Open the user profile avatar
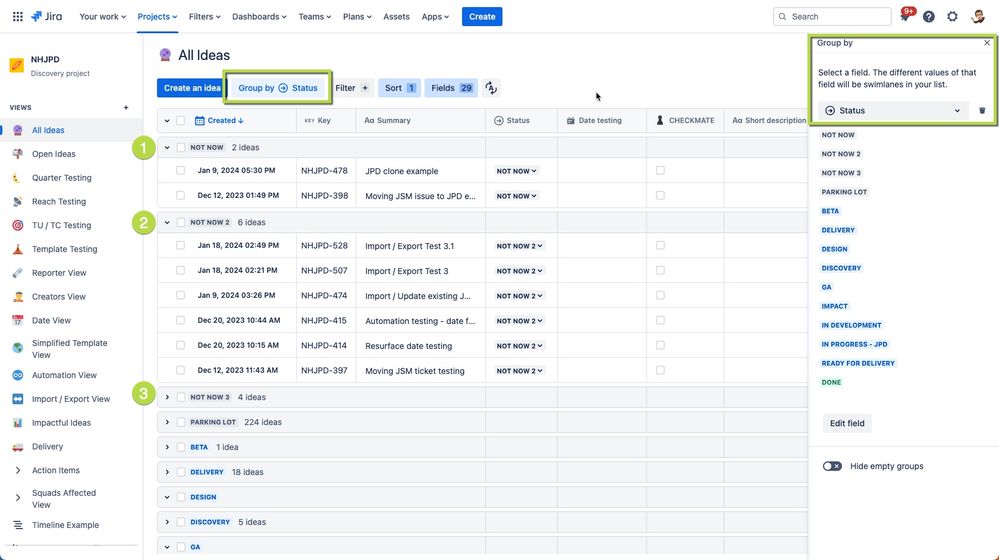The height and width of the screenshot is (560, 999). 978,17
